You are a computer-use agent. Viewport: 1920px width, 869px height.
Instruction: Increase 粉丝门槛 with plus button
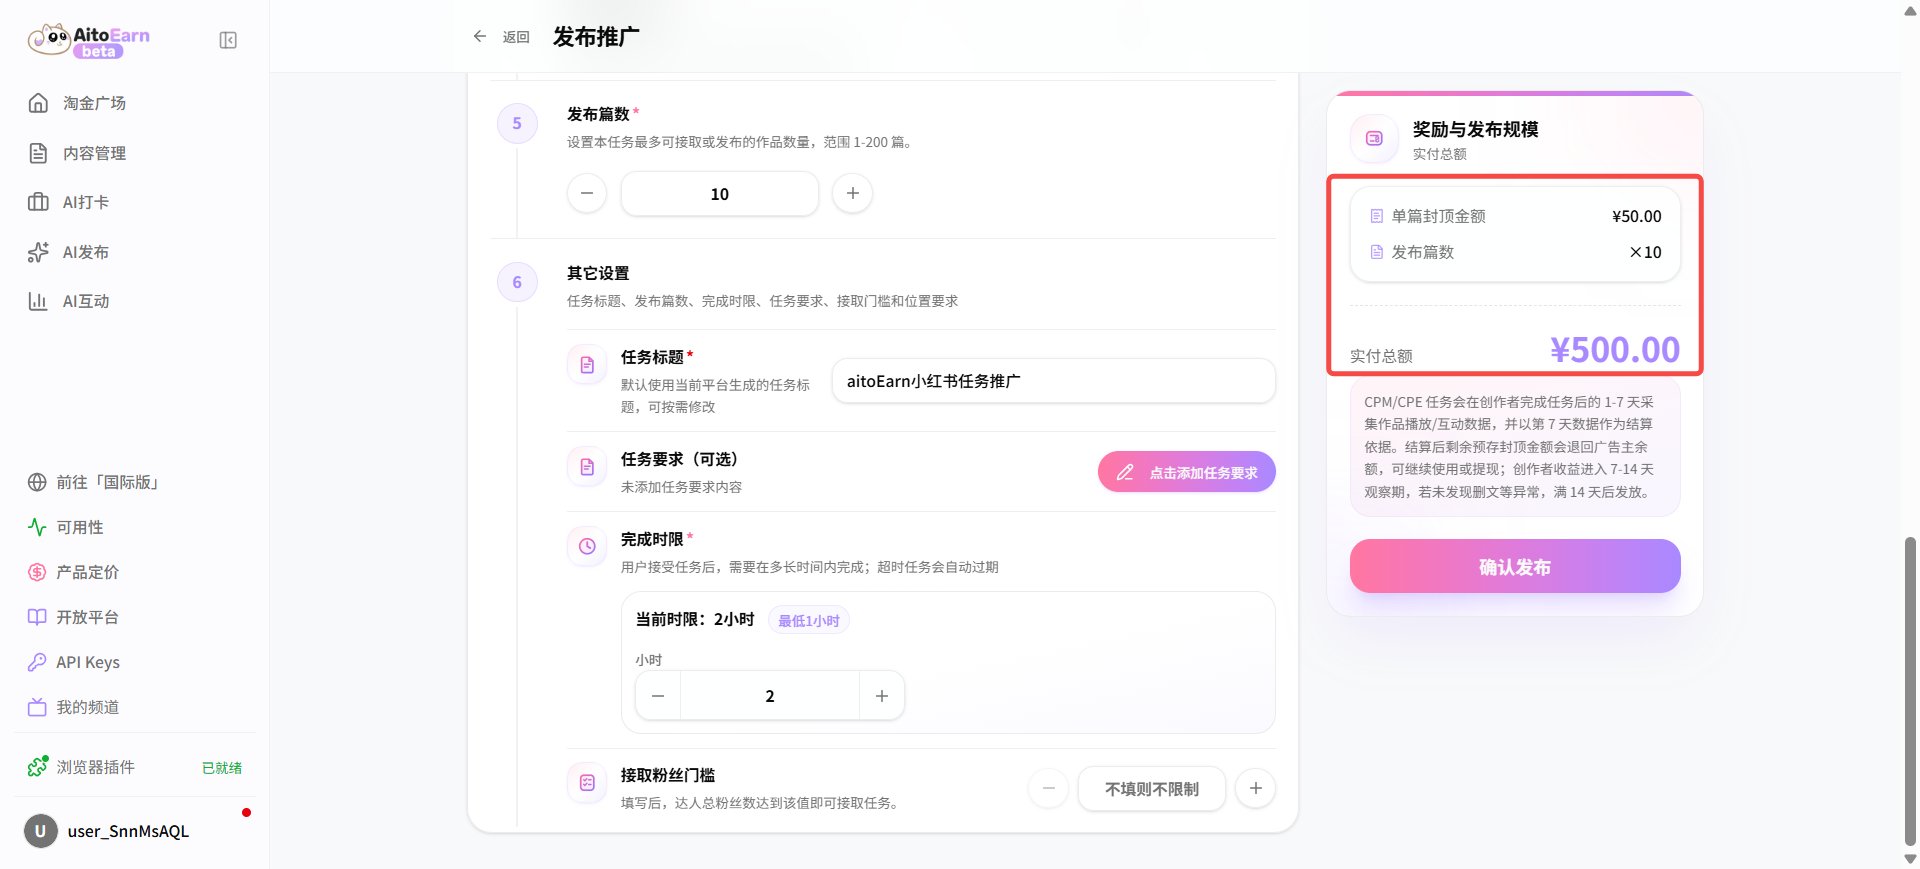click(1256, 789)
